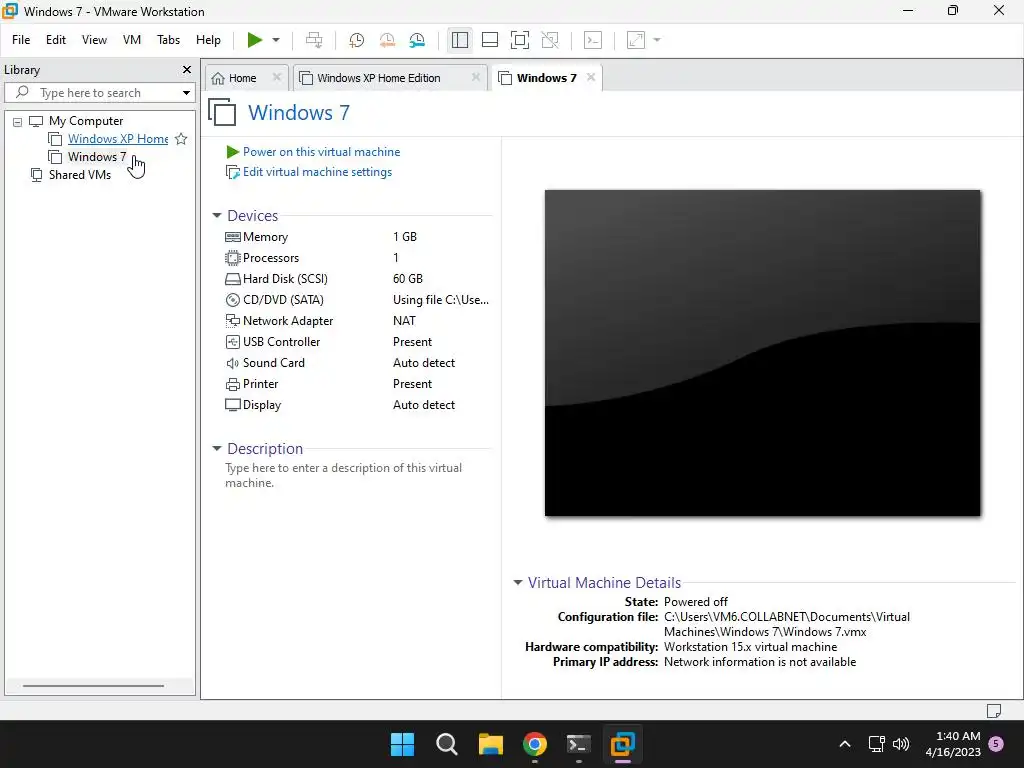Close the Library panel
The image size is (1024, 768).
[x=187, y=69]
